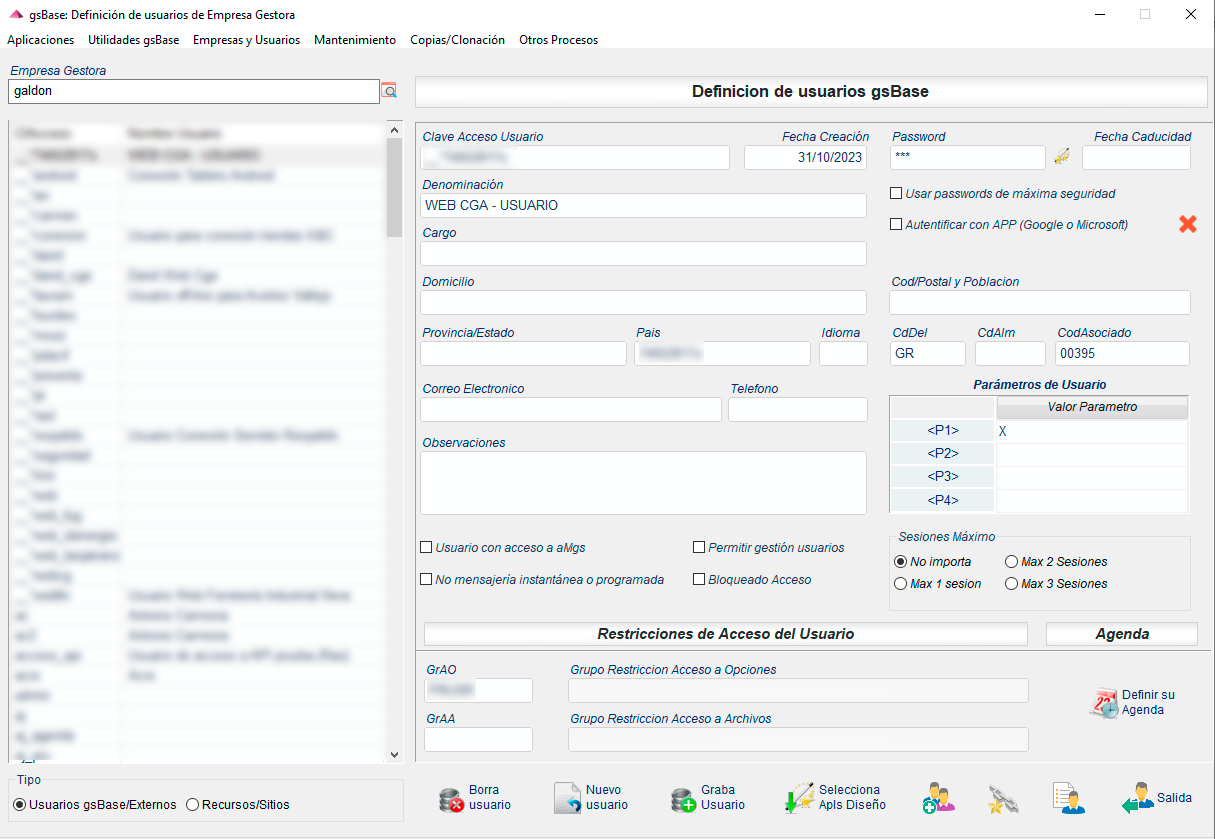Click the Agenda button

(1121, 633)
